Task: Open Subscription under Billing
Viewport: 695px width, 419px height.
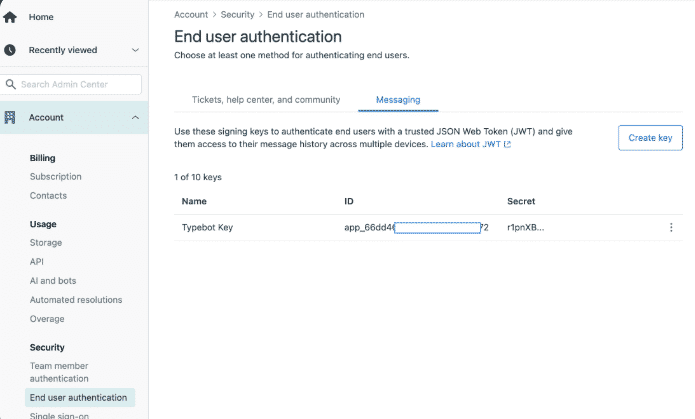Action: [x=56, y=177]
